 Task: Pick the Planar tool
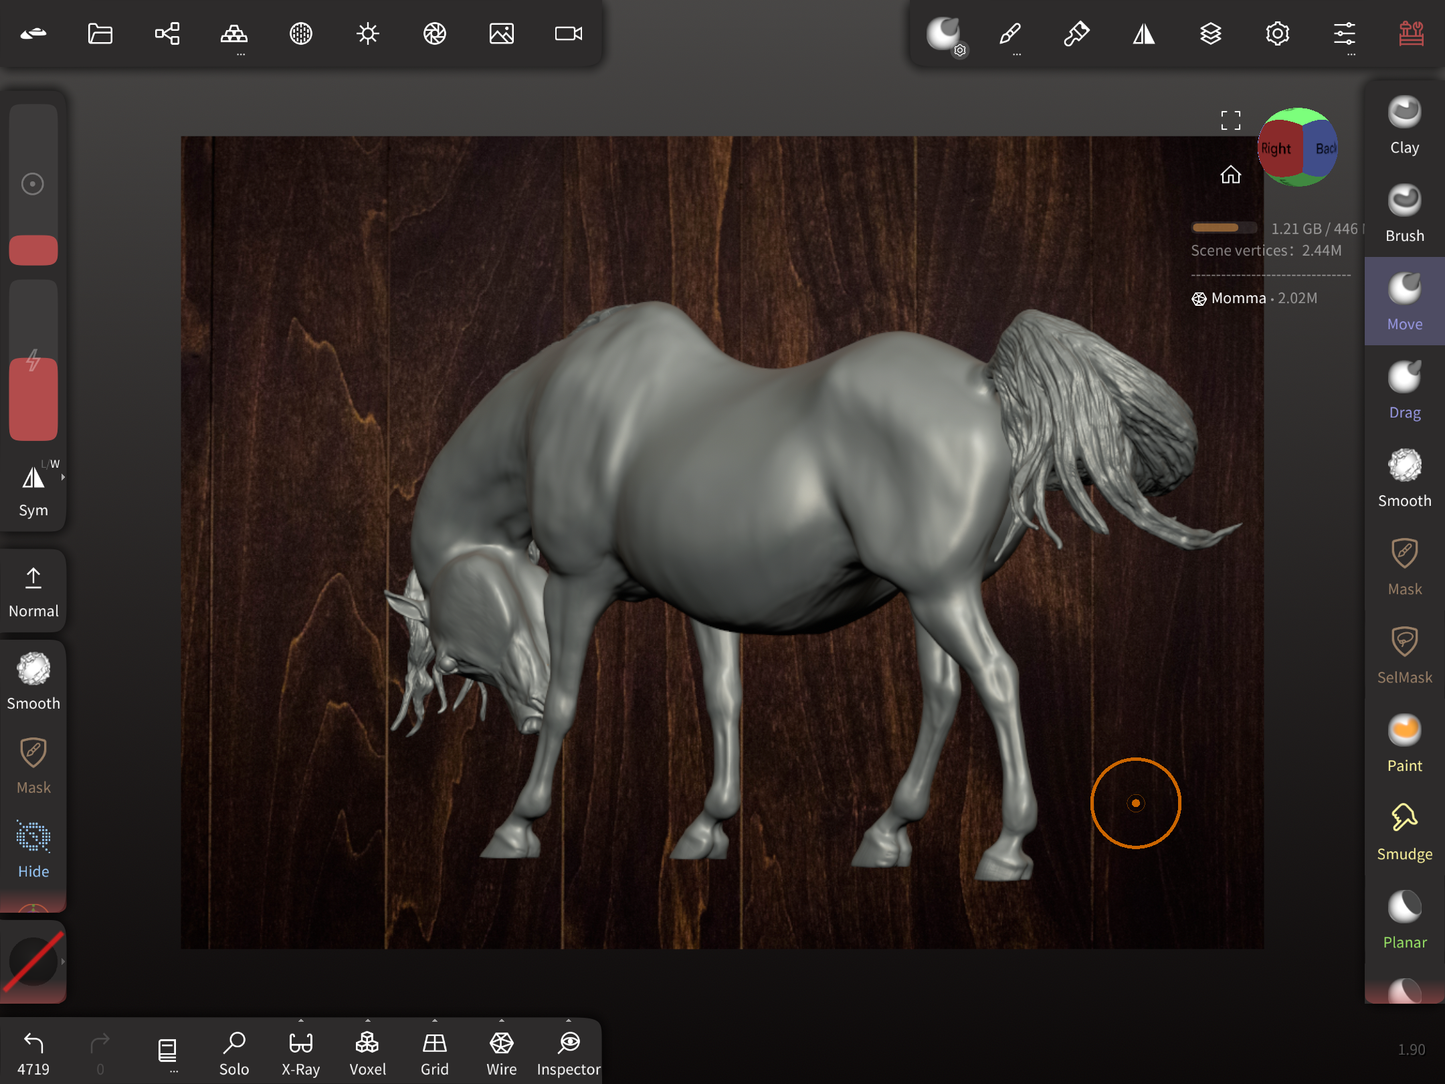(x=1404, y=920)
